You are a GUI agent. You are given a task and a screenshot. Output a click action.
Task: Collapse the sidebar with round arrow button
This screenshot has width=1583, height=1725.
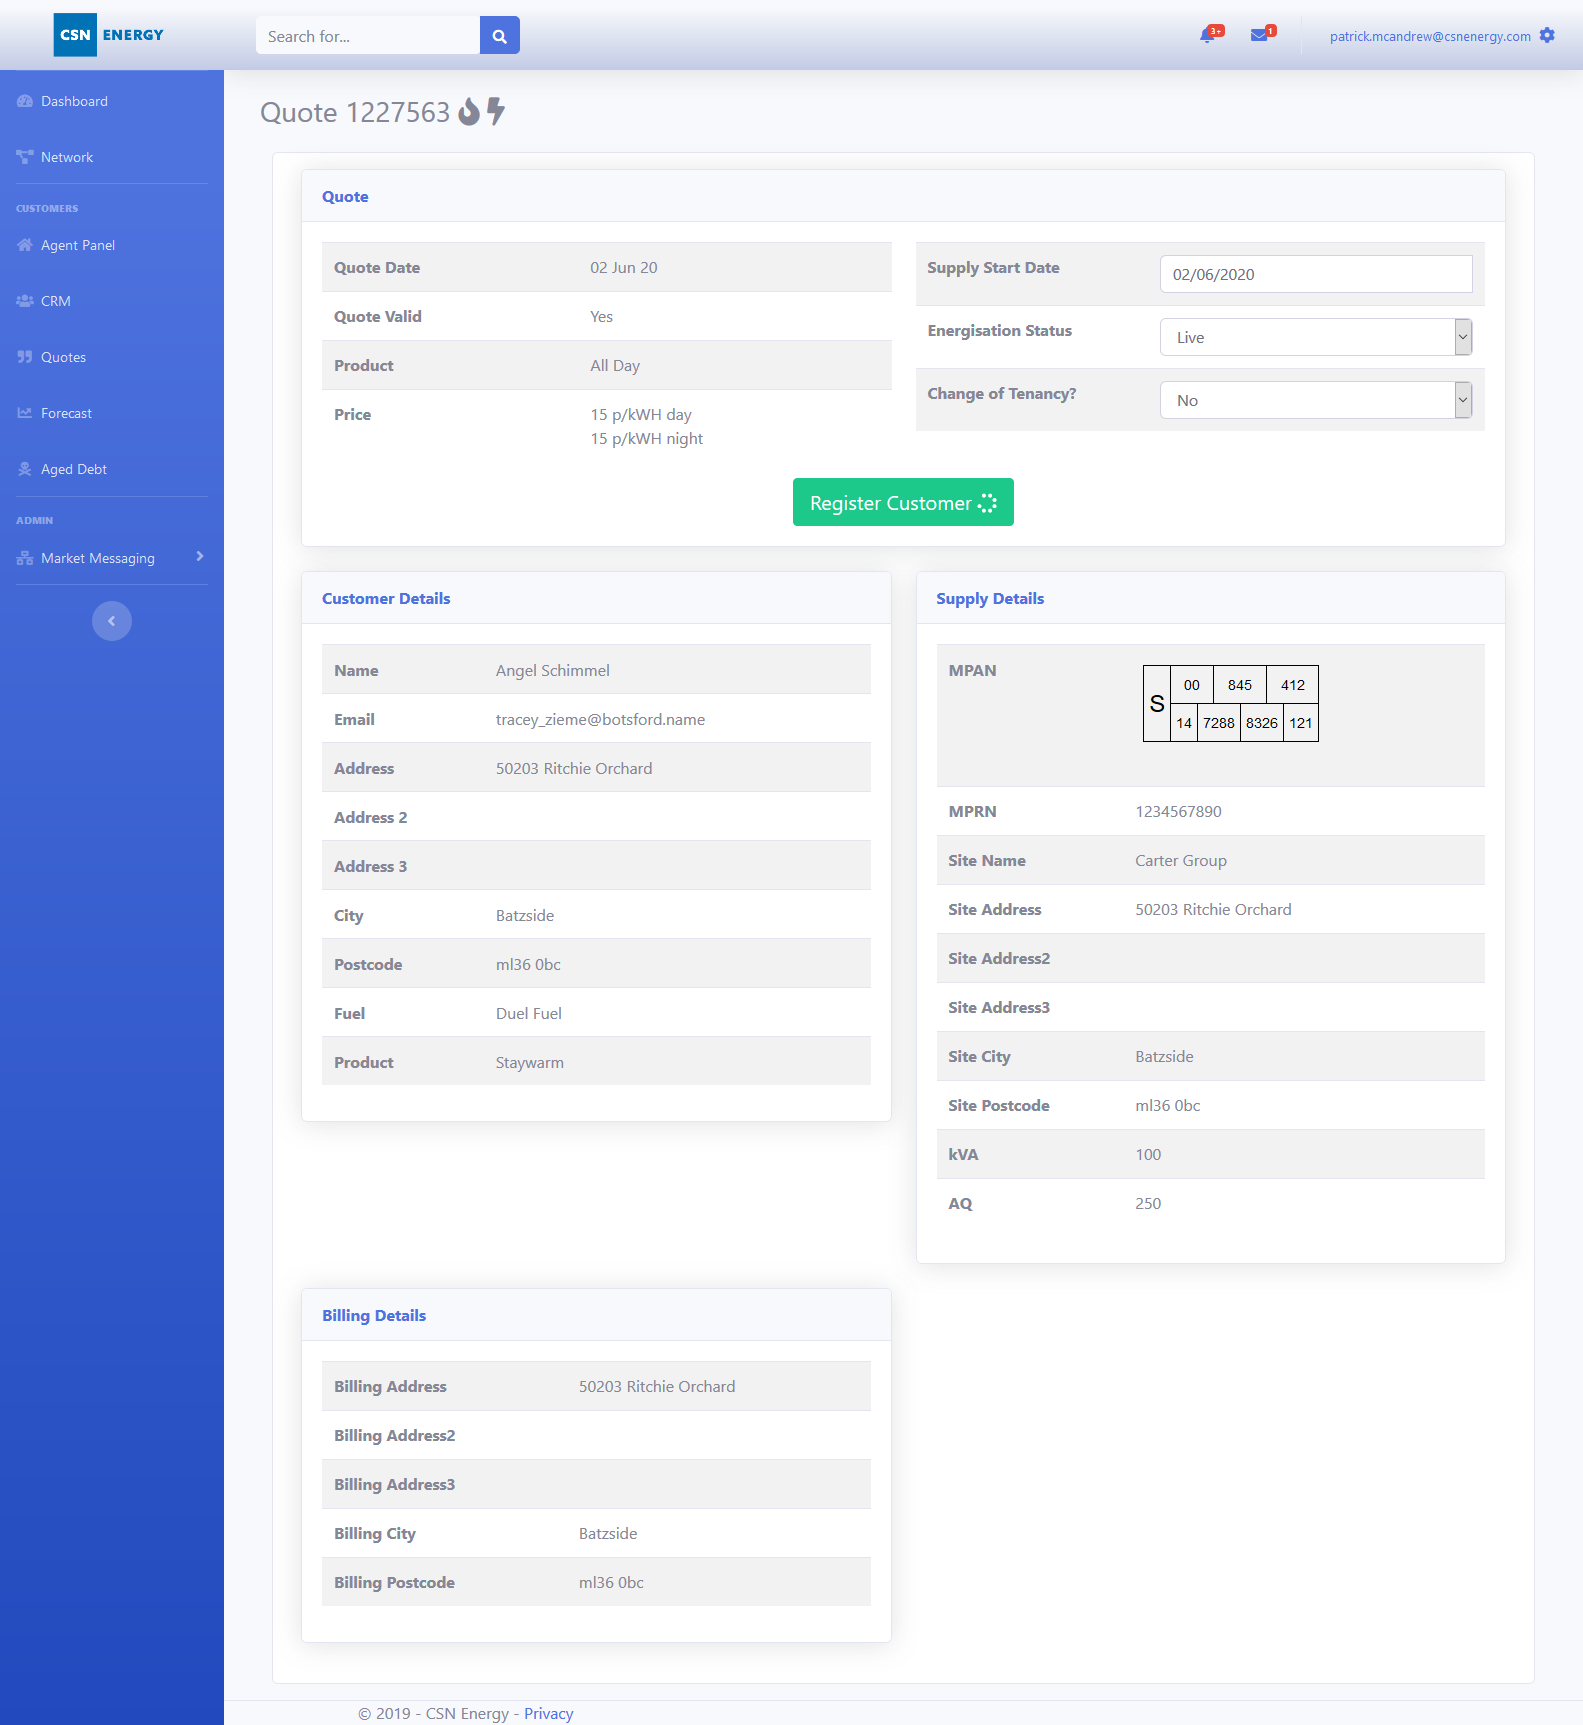[x=112, y=621]
